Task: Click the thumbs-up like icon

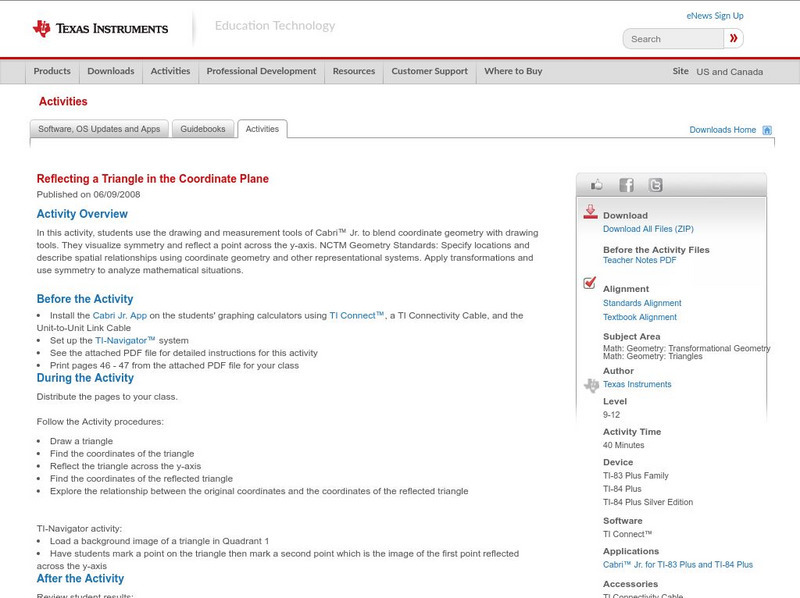Action: pos(596,185)
